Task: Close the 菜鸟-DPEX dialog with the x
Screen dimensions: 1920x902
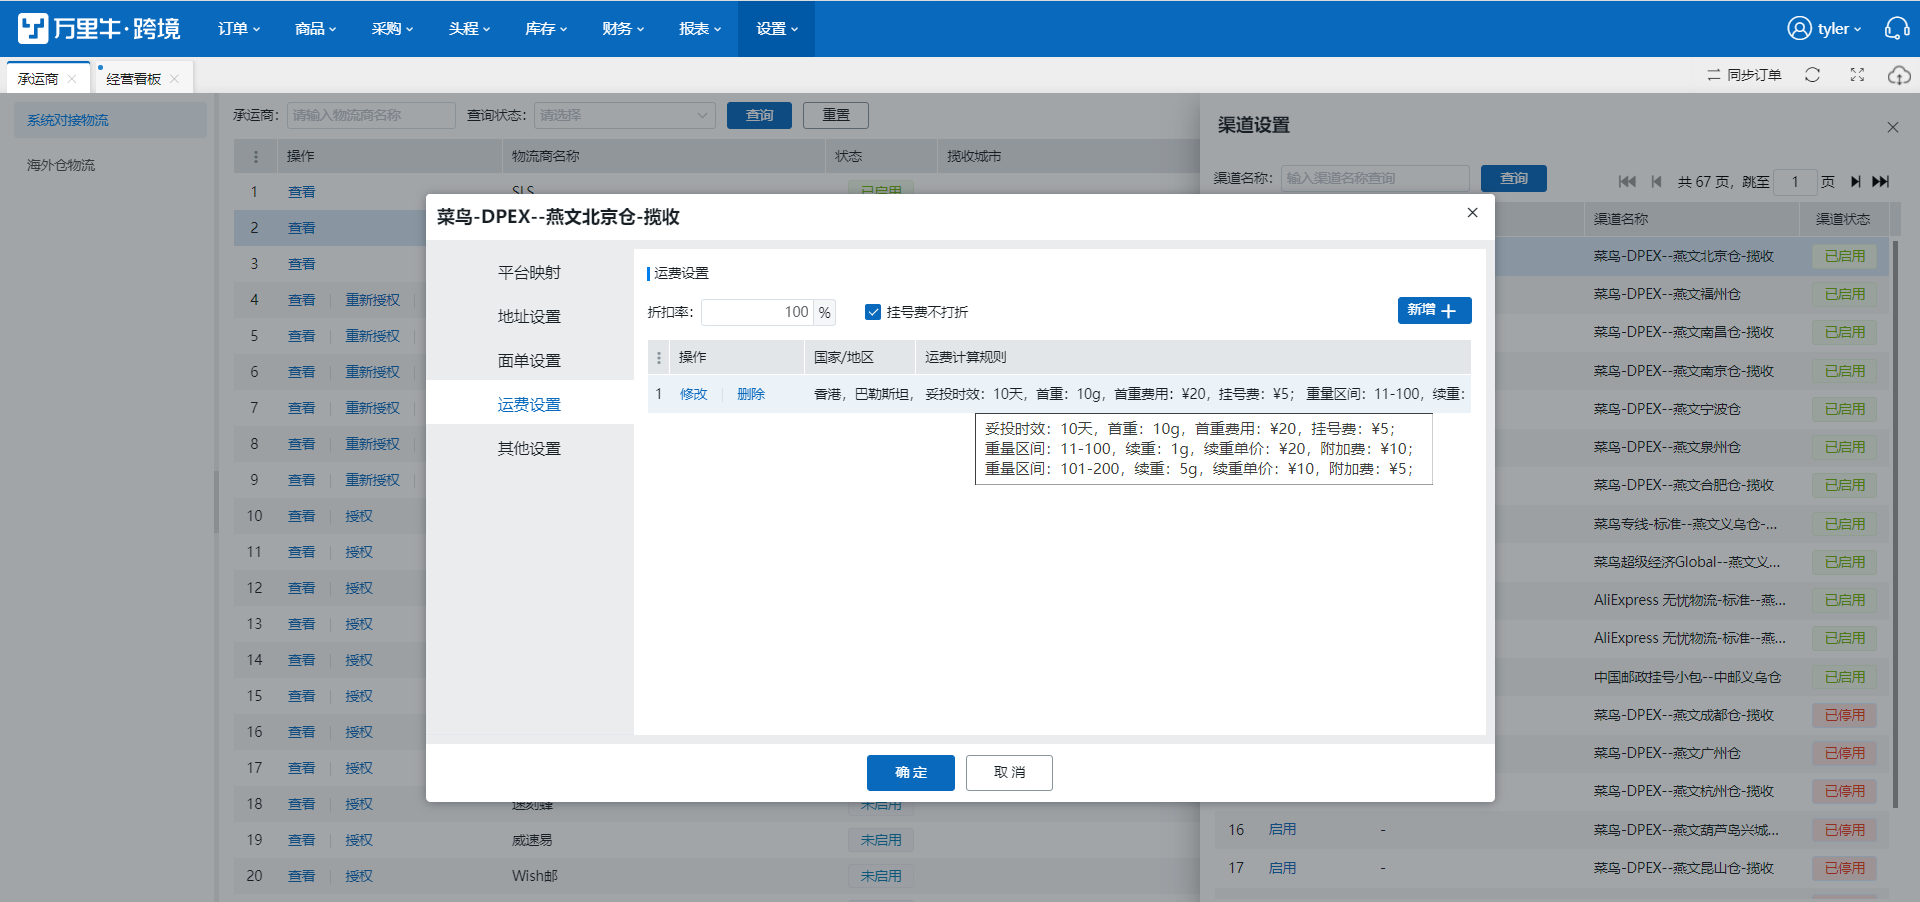Action: coord(1472,212)
